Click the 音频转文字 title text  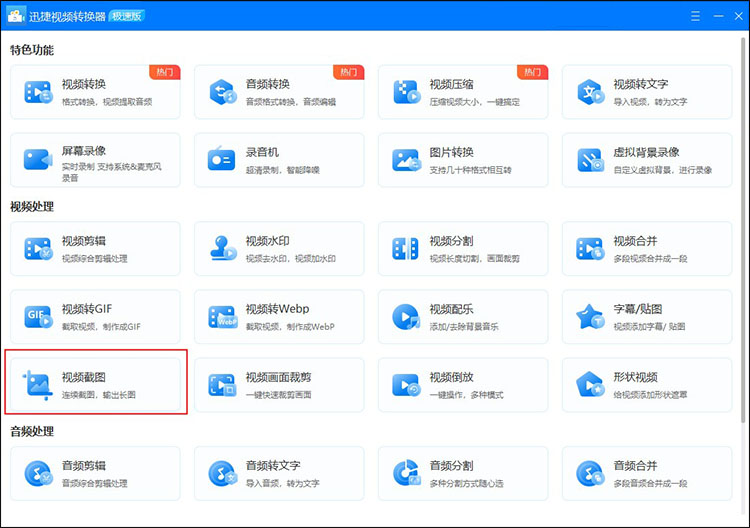(x=273, y=466)
